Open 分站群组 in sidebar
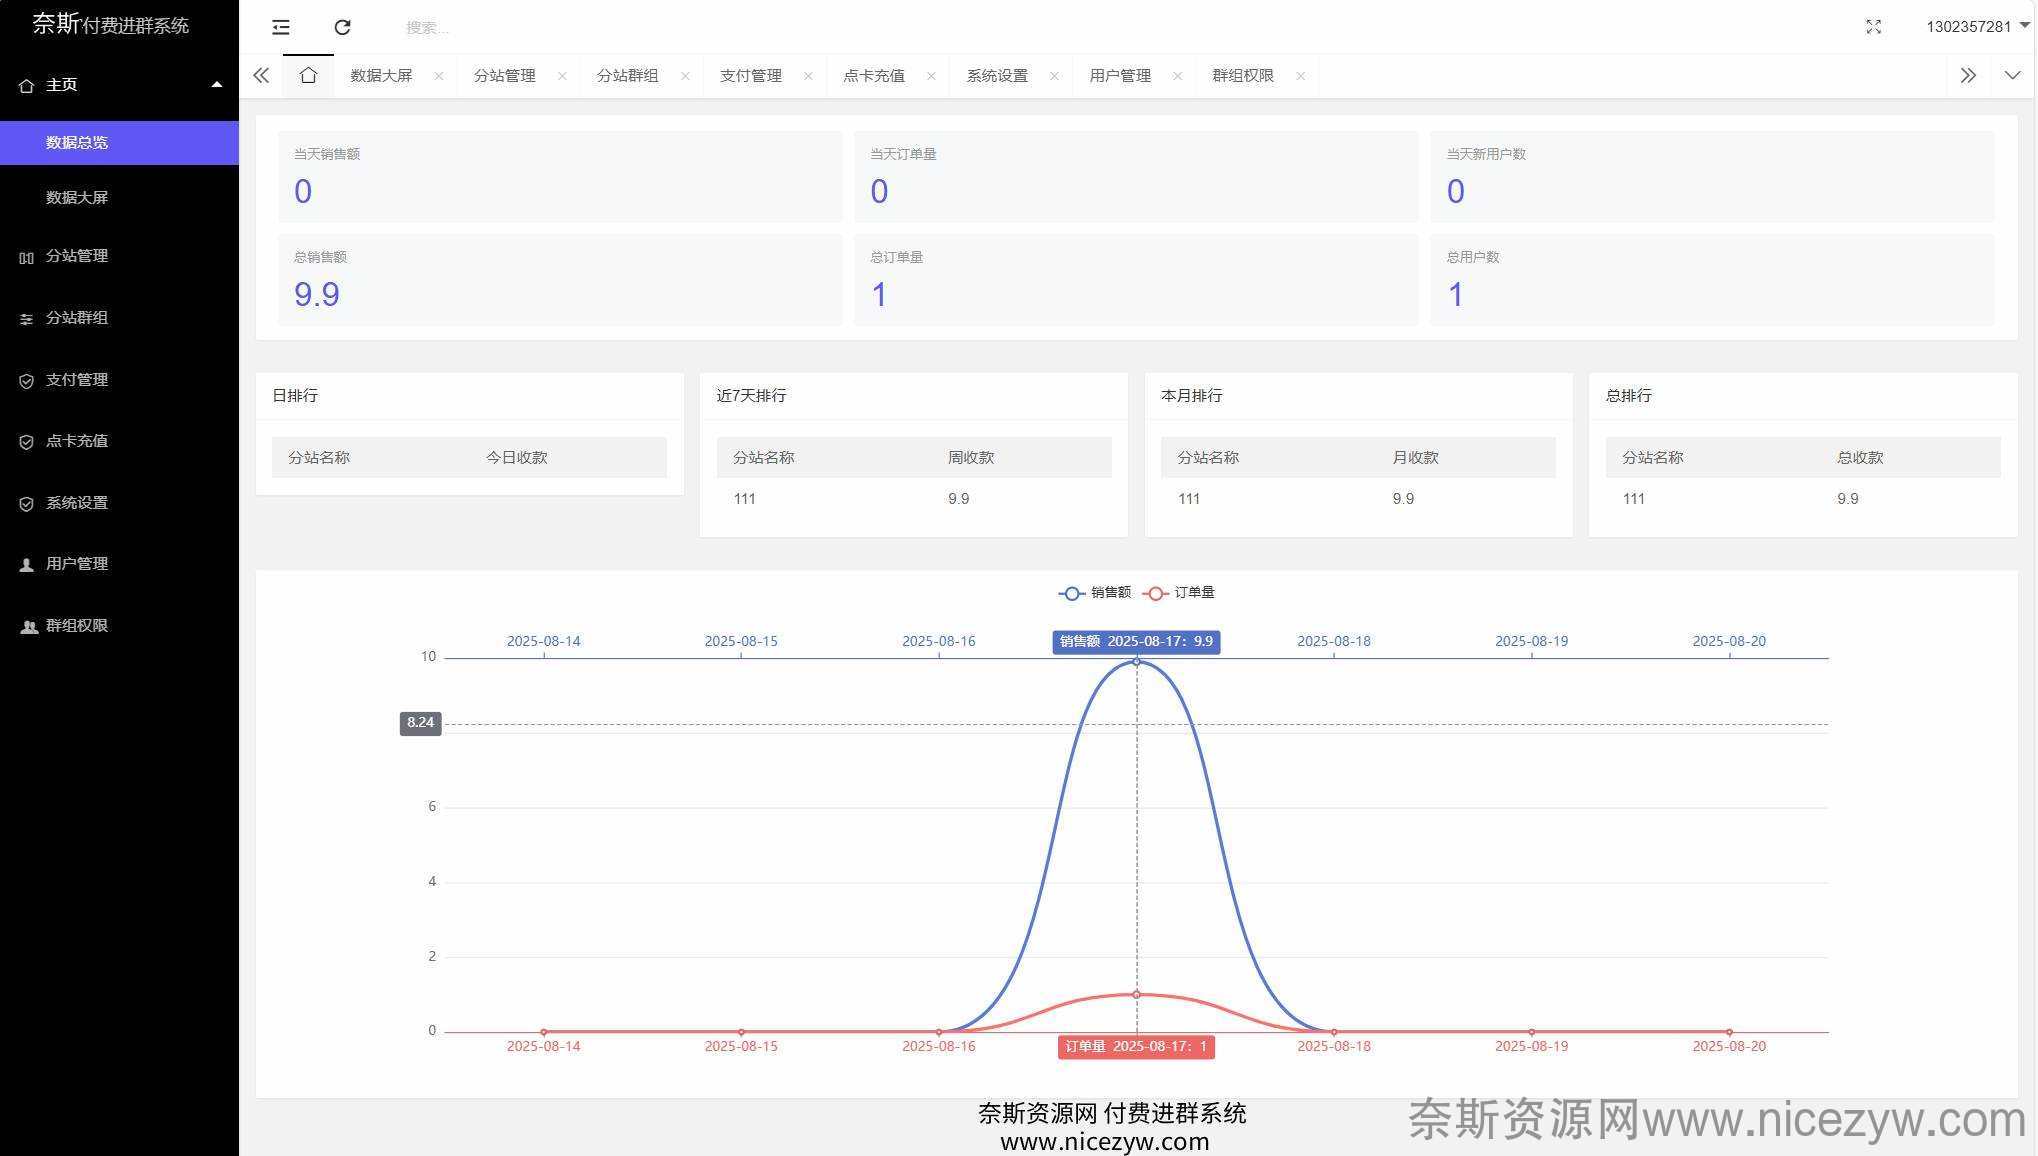Viewport: 2038px width, 1156px height. point(77,318)
